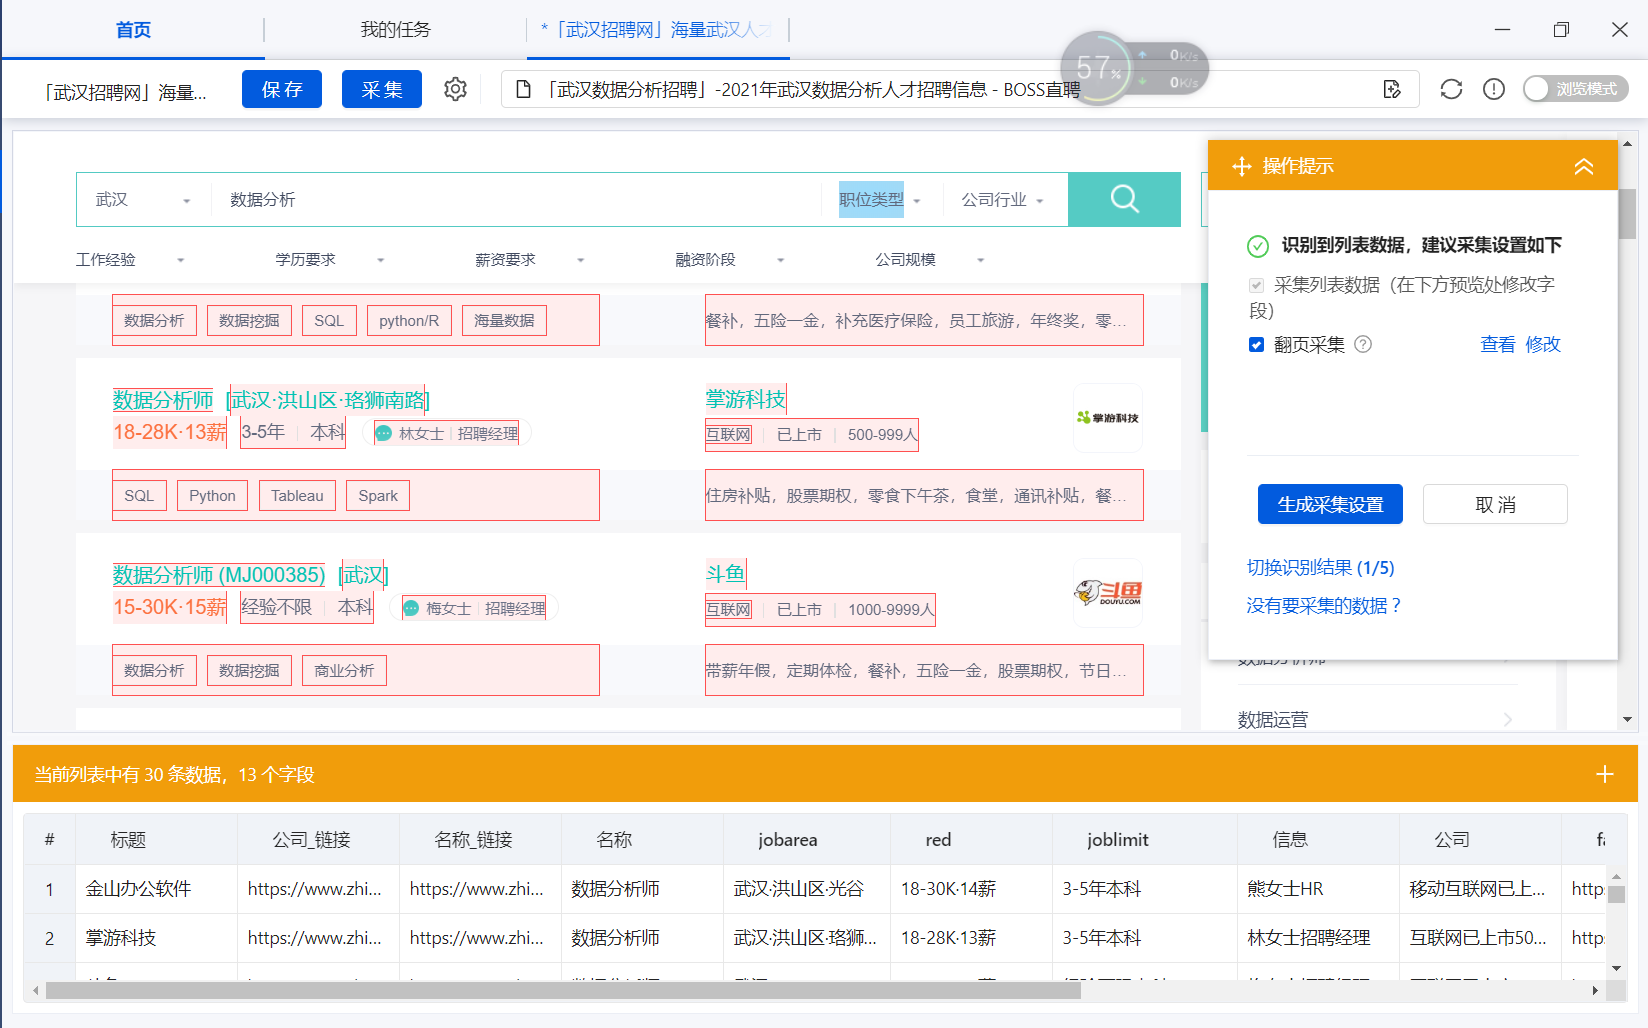Click the Tableau skill tag
The width and height of the screenshot is (1648, 1028).
point(297,496)
